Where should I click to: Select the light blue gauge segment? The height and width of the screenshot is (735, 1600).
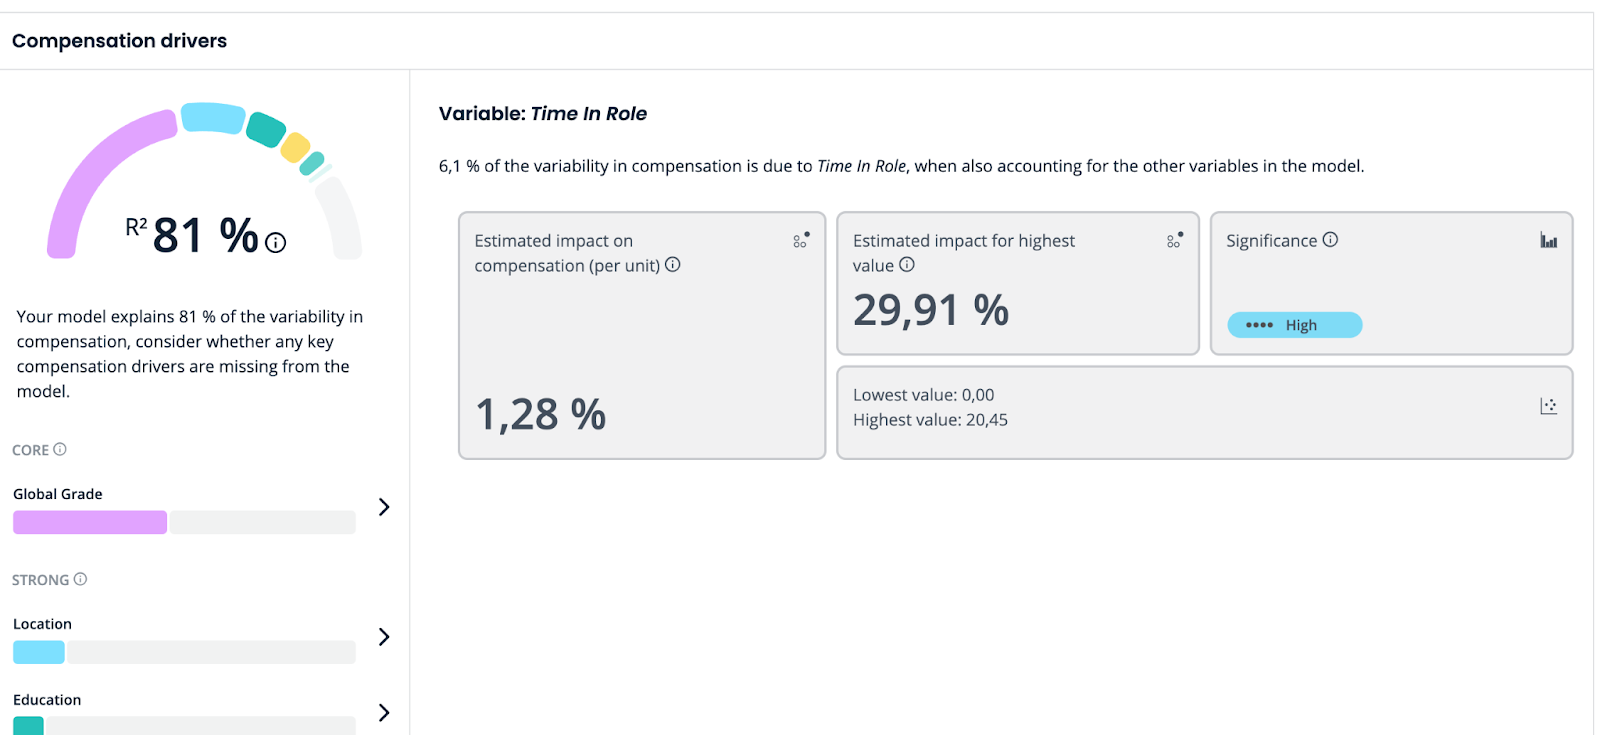click(213, 118)
